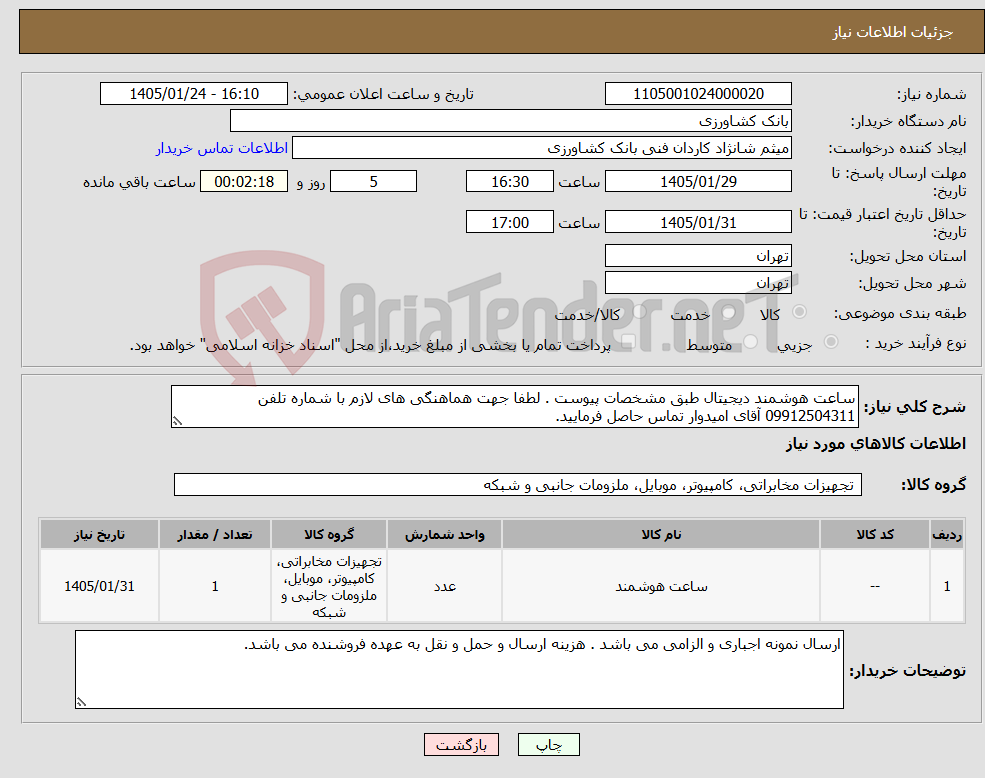The image size is (985, 778).
Task: Select the کالا radio button
Action: [800, 312]
